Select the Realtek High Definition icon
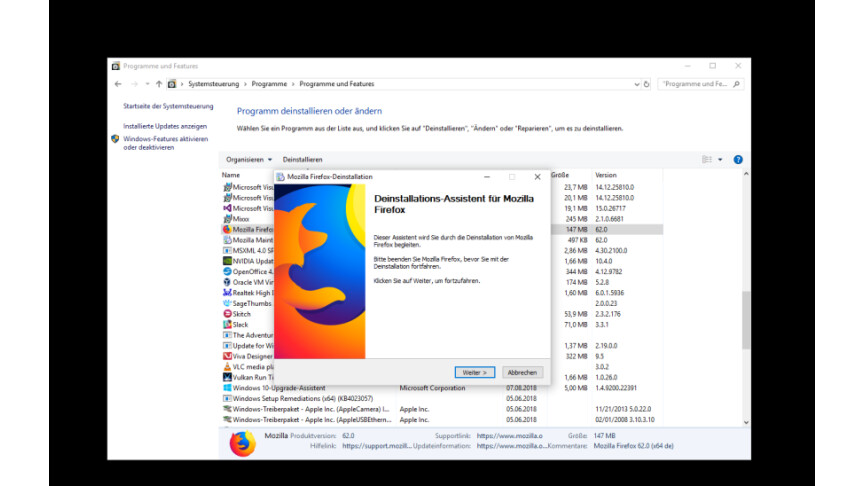The width and height of the screenshot is (864, 486). point(227,293)
